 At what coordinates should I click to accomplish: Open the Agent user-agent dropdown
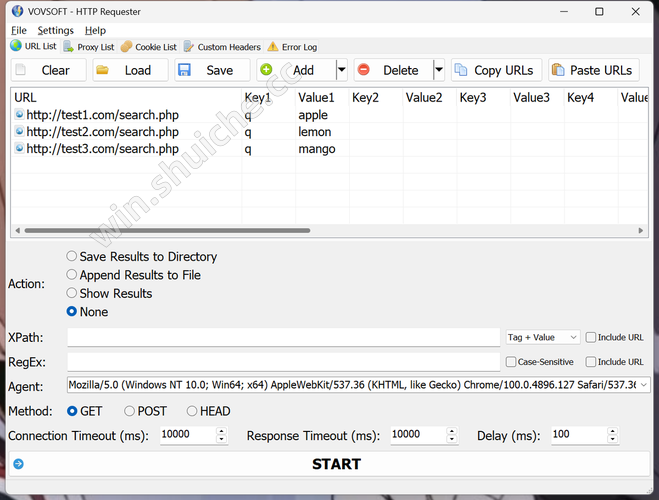click(643, 385)
